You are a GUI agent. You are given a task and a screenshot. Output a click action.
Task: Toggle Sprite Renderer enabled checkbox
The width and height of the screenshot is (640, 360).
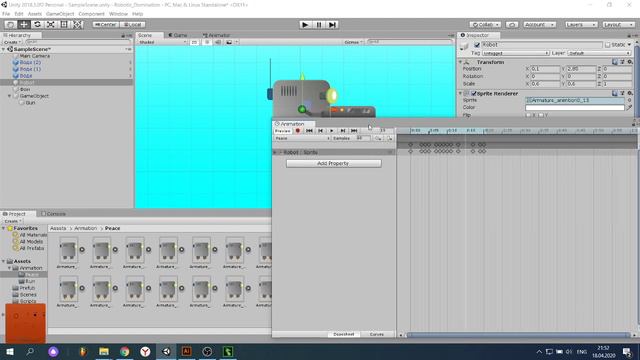click(x=474, y=93)
